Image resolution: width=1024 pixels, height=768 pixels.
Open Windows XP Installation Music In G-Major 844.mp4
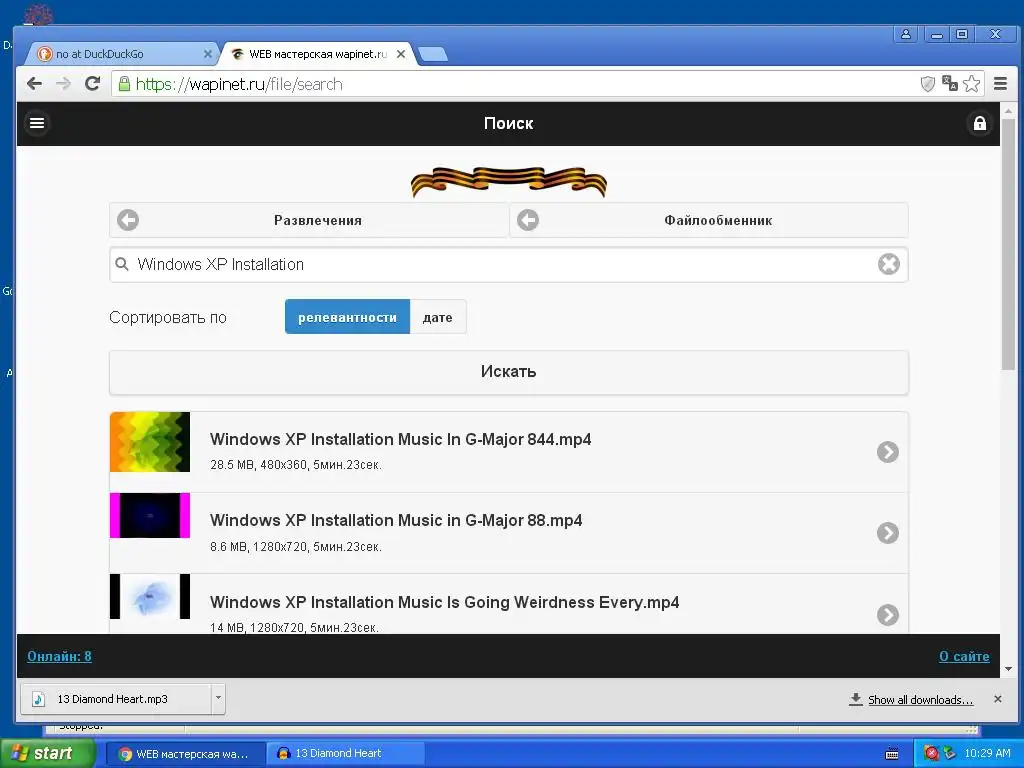509,452
